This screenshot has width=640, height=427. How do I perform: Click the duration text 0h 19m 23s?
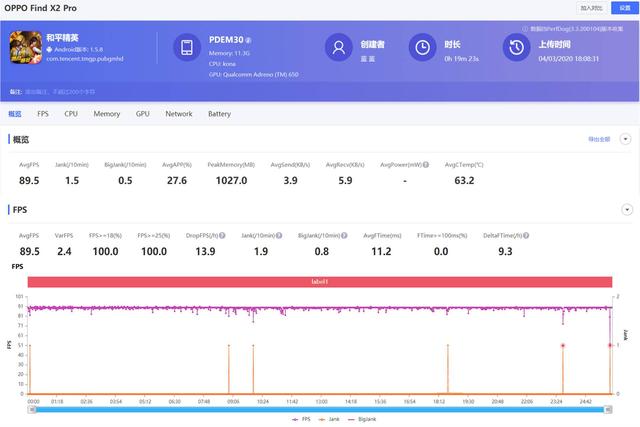[462, 59]
